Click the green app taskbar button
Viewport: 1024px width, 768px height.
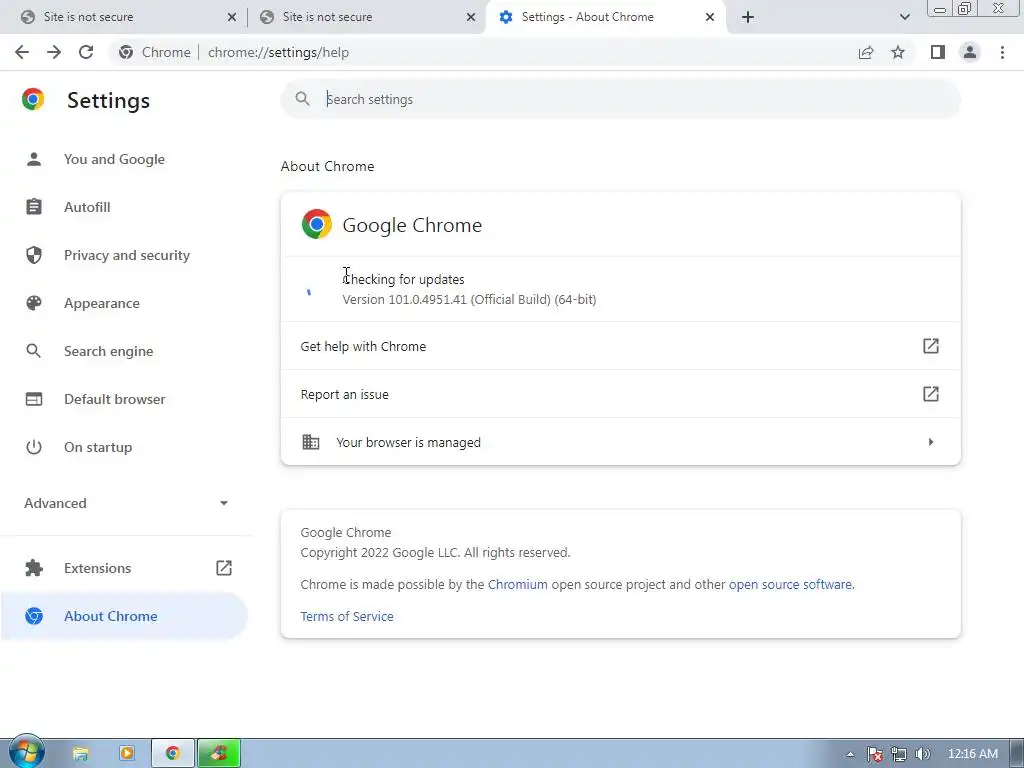tap(219, 754)
